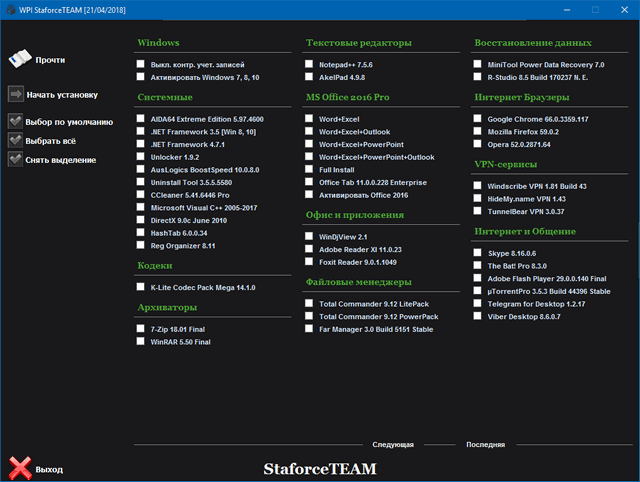Image resolution: width=640 pixels, height=482 pixels.
Task: Check the Notepad++ 7.5.6 option
Action: (x=310, y=62)
